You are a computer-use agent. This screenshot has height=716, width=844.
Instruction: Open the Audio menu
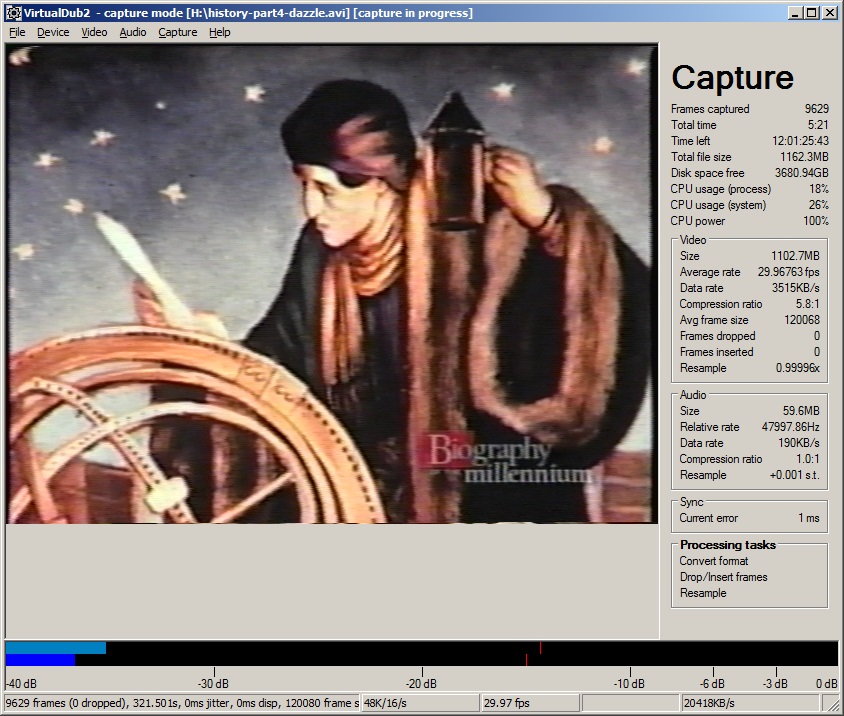(x=132, y=32)
